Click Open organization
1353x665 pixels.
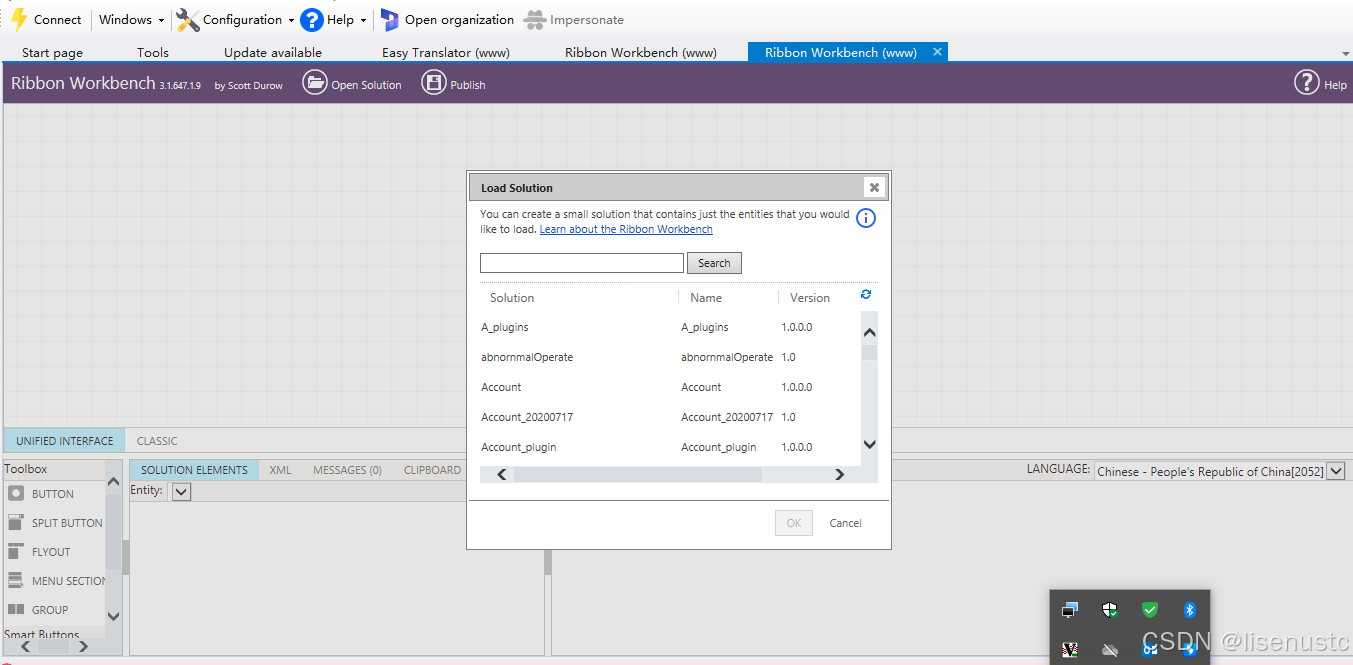point(447,20)
